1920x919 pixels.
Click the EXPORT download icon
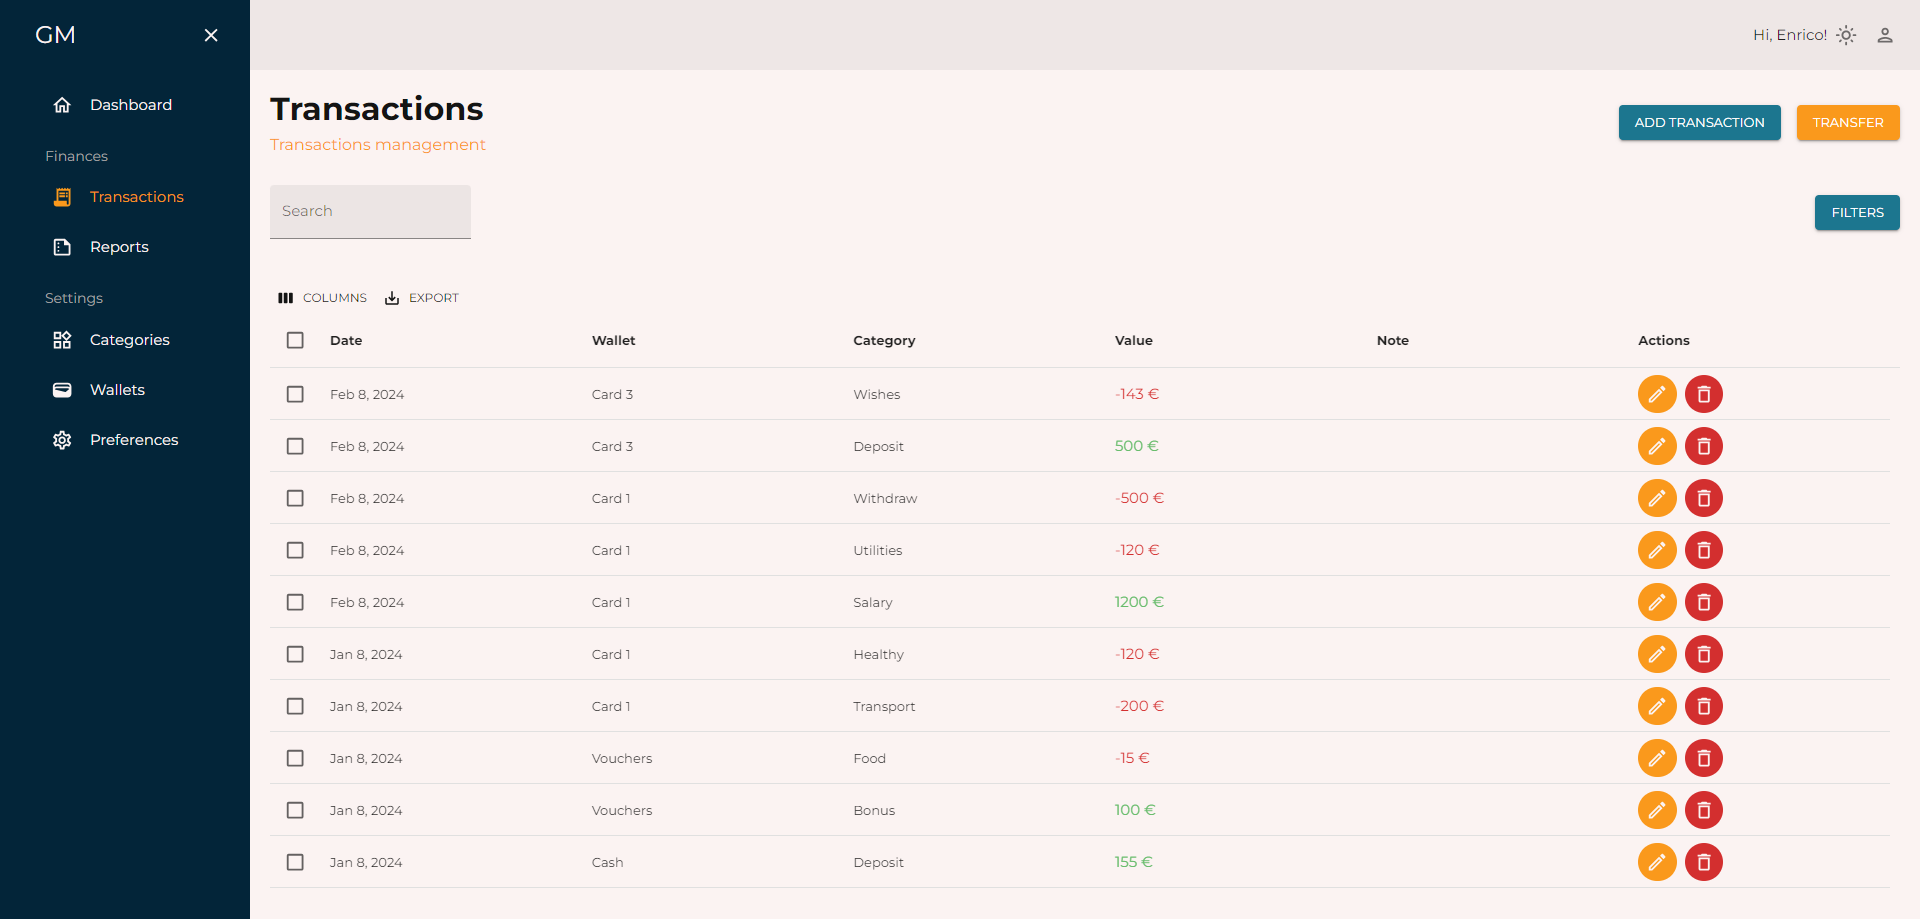(393, 297)
